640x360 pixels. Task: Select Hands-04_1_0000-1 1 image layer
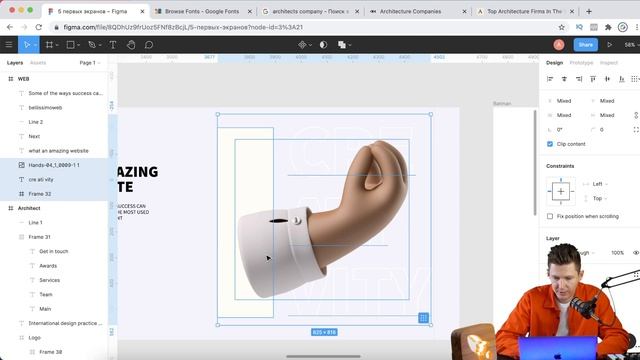[x=53, y=165]
